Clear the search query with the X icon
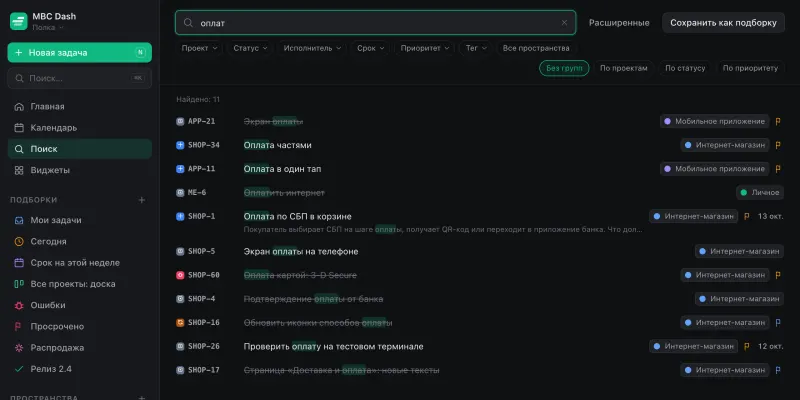 pos(564,22)
